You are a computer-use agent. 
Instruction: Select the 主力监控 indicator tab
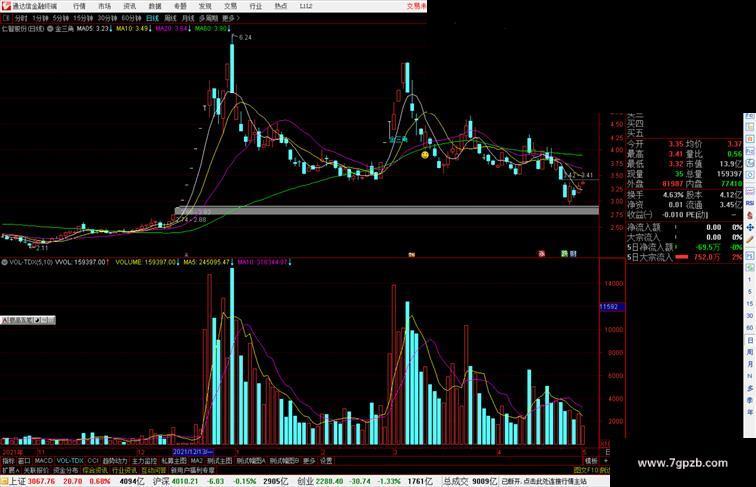(145, 461)
